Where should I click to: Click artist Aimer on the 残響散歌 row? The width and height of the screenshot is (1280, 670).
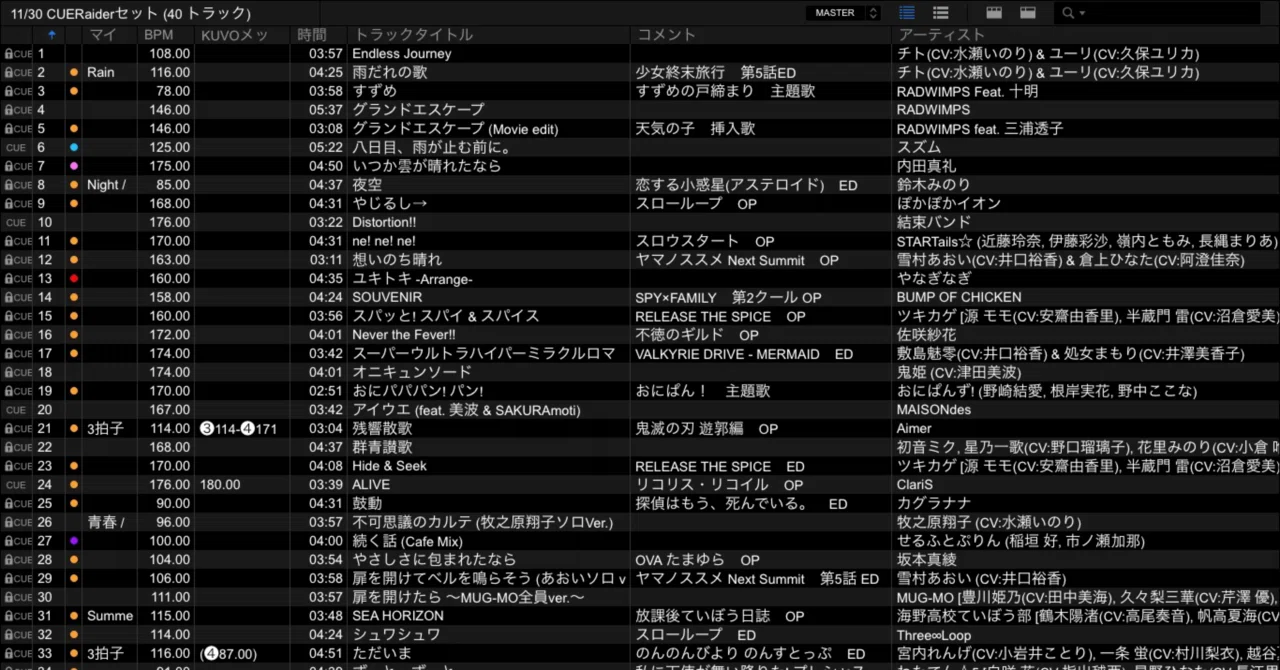[915, 429]
